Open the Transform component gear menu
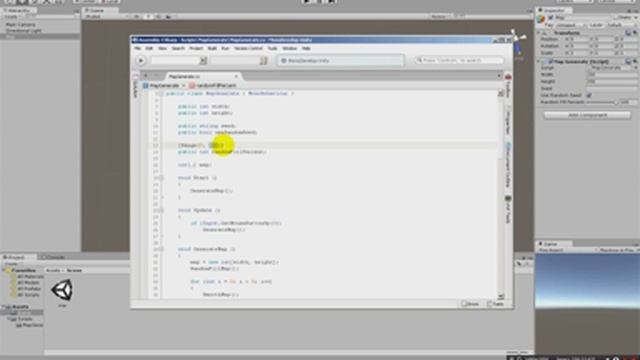The image size is (640, 360). 635,33
